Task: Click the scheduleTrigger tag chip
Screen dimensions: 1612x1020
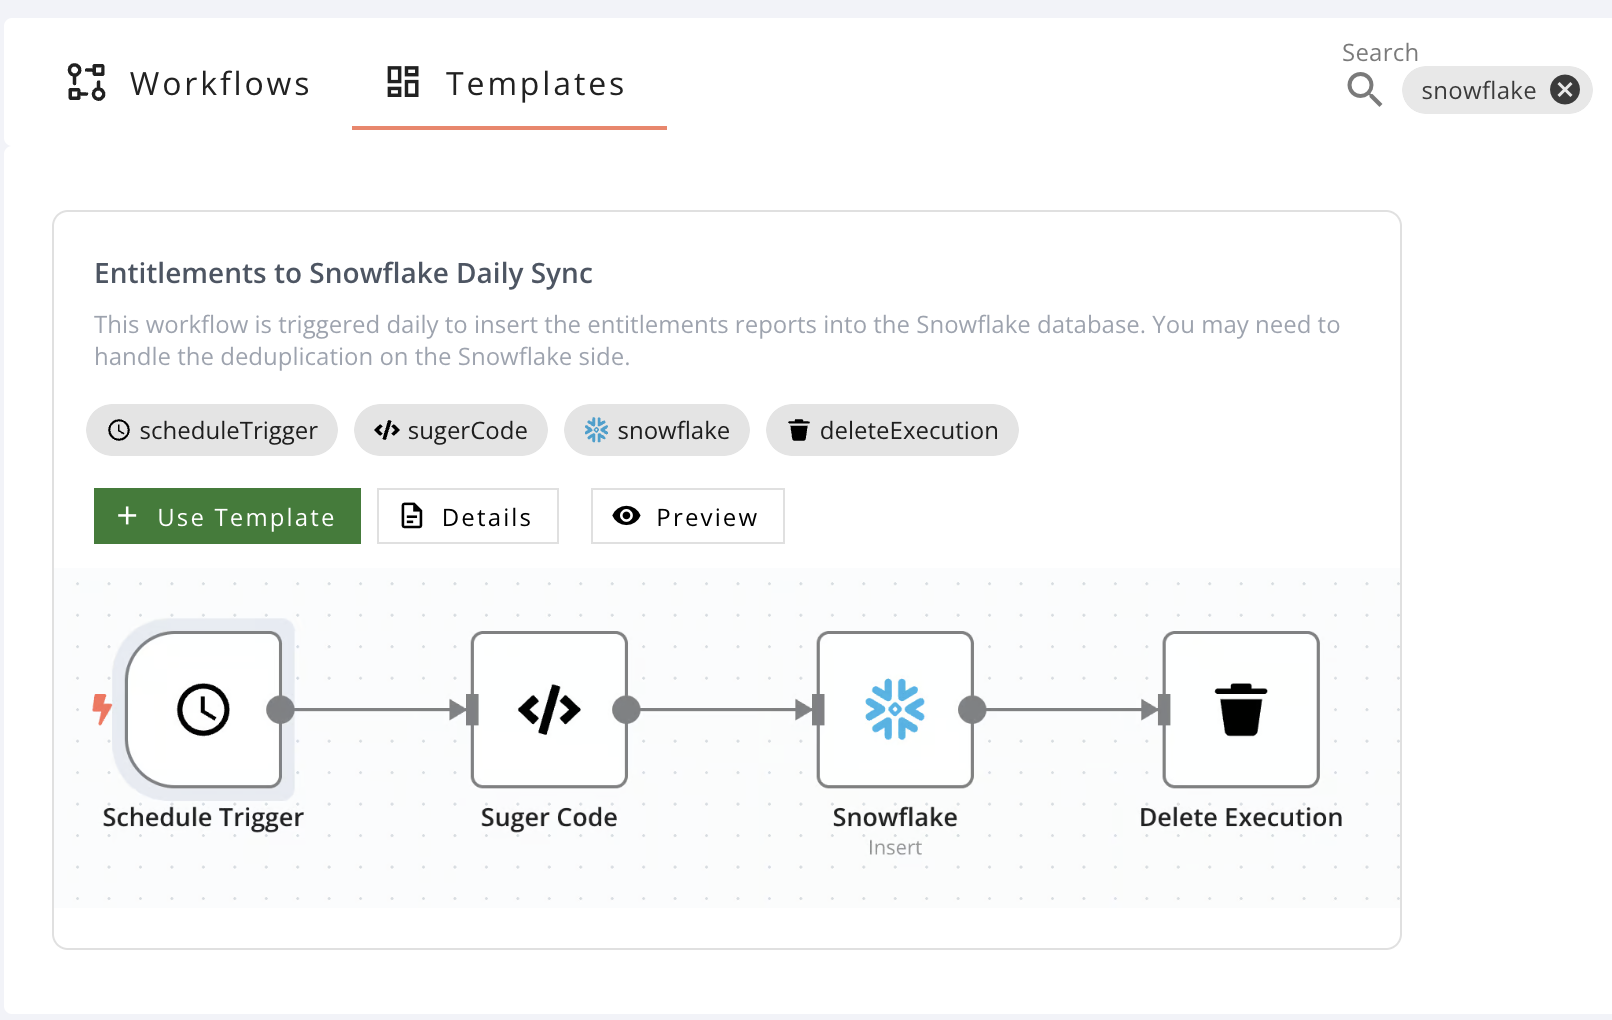Action: tap(212, 430)
